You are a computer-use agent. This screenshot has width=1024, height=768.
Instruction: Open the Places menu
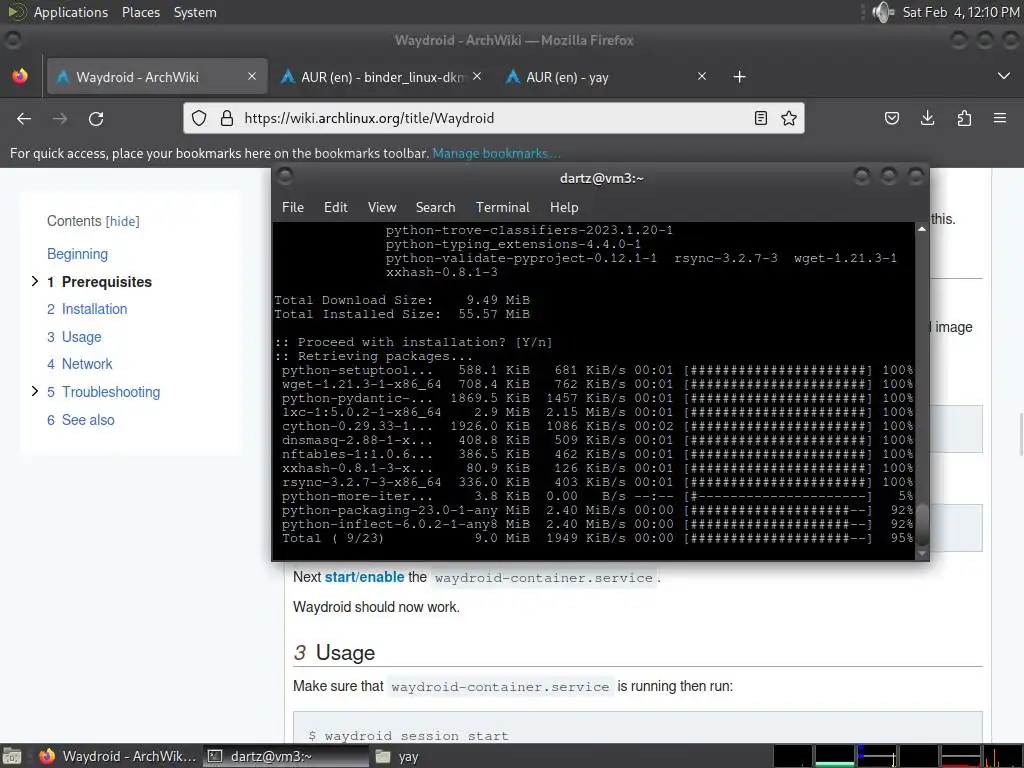pyautogui.click(x=140, y=12)
